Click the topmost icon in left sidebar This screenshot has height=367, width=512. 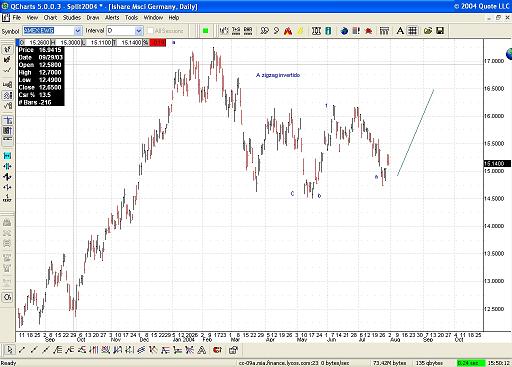click(x=7, y=50)
